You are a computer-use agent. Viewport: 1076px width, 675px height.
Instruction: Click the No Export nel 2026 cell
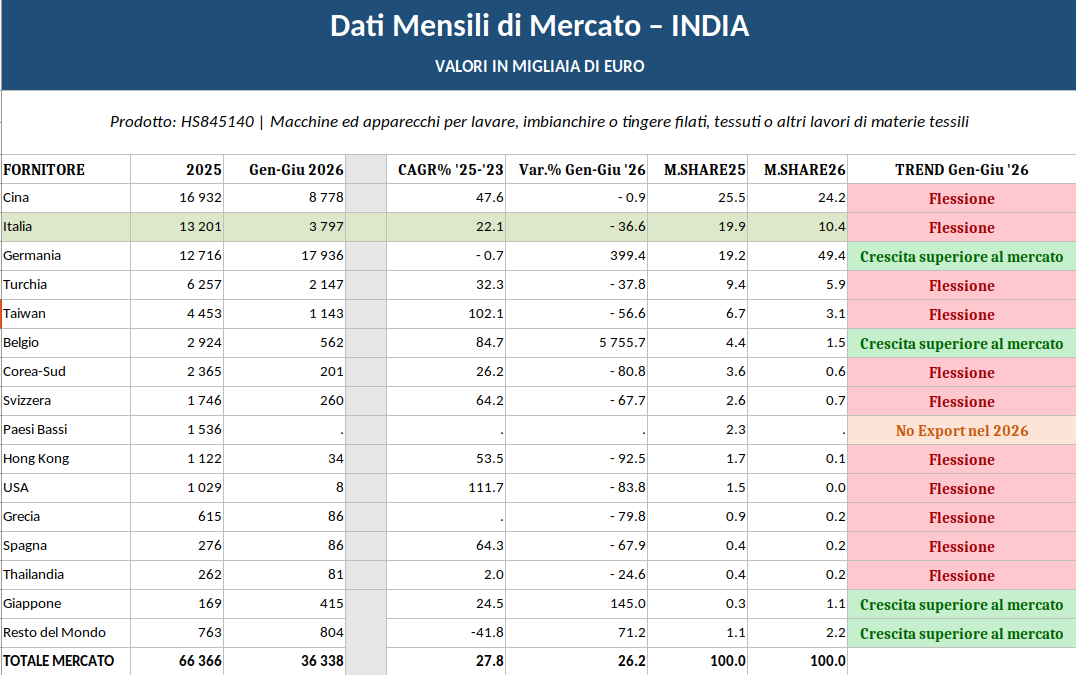click(961, 430)
